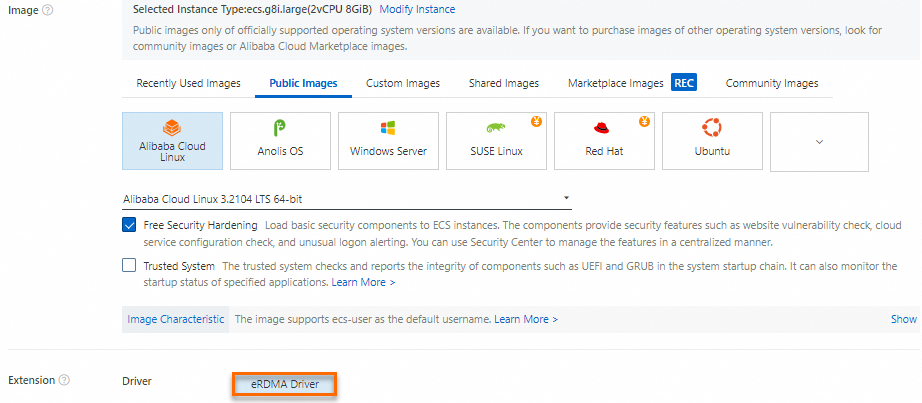Select the SUSE Linux image card

[496, 141]
